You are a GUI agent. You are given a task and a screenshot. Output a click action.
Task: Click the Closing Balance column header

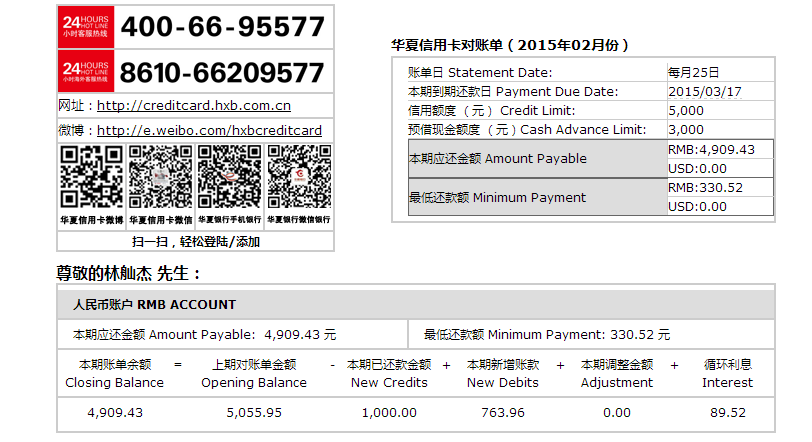114,374
